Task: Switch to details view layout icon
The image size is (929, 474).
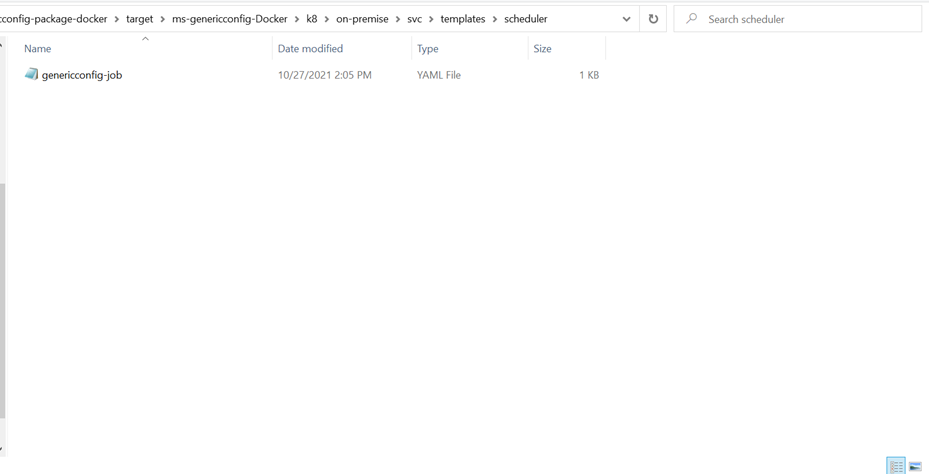Action: pyautogui.click(x=896, y=466)
